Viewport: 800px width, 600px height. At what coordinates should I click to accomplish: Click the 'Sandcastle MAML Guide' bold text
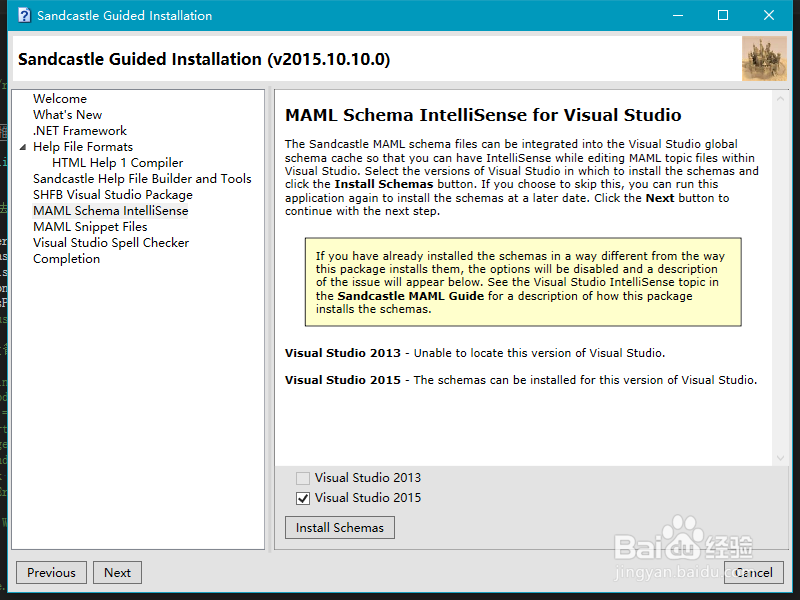point(411,296)
